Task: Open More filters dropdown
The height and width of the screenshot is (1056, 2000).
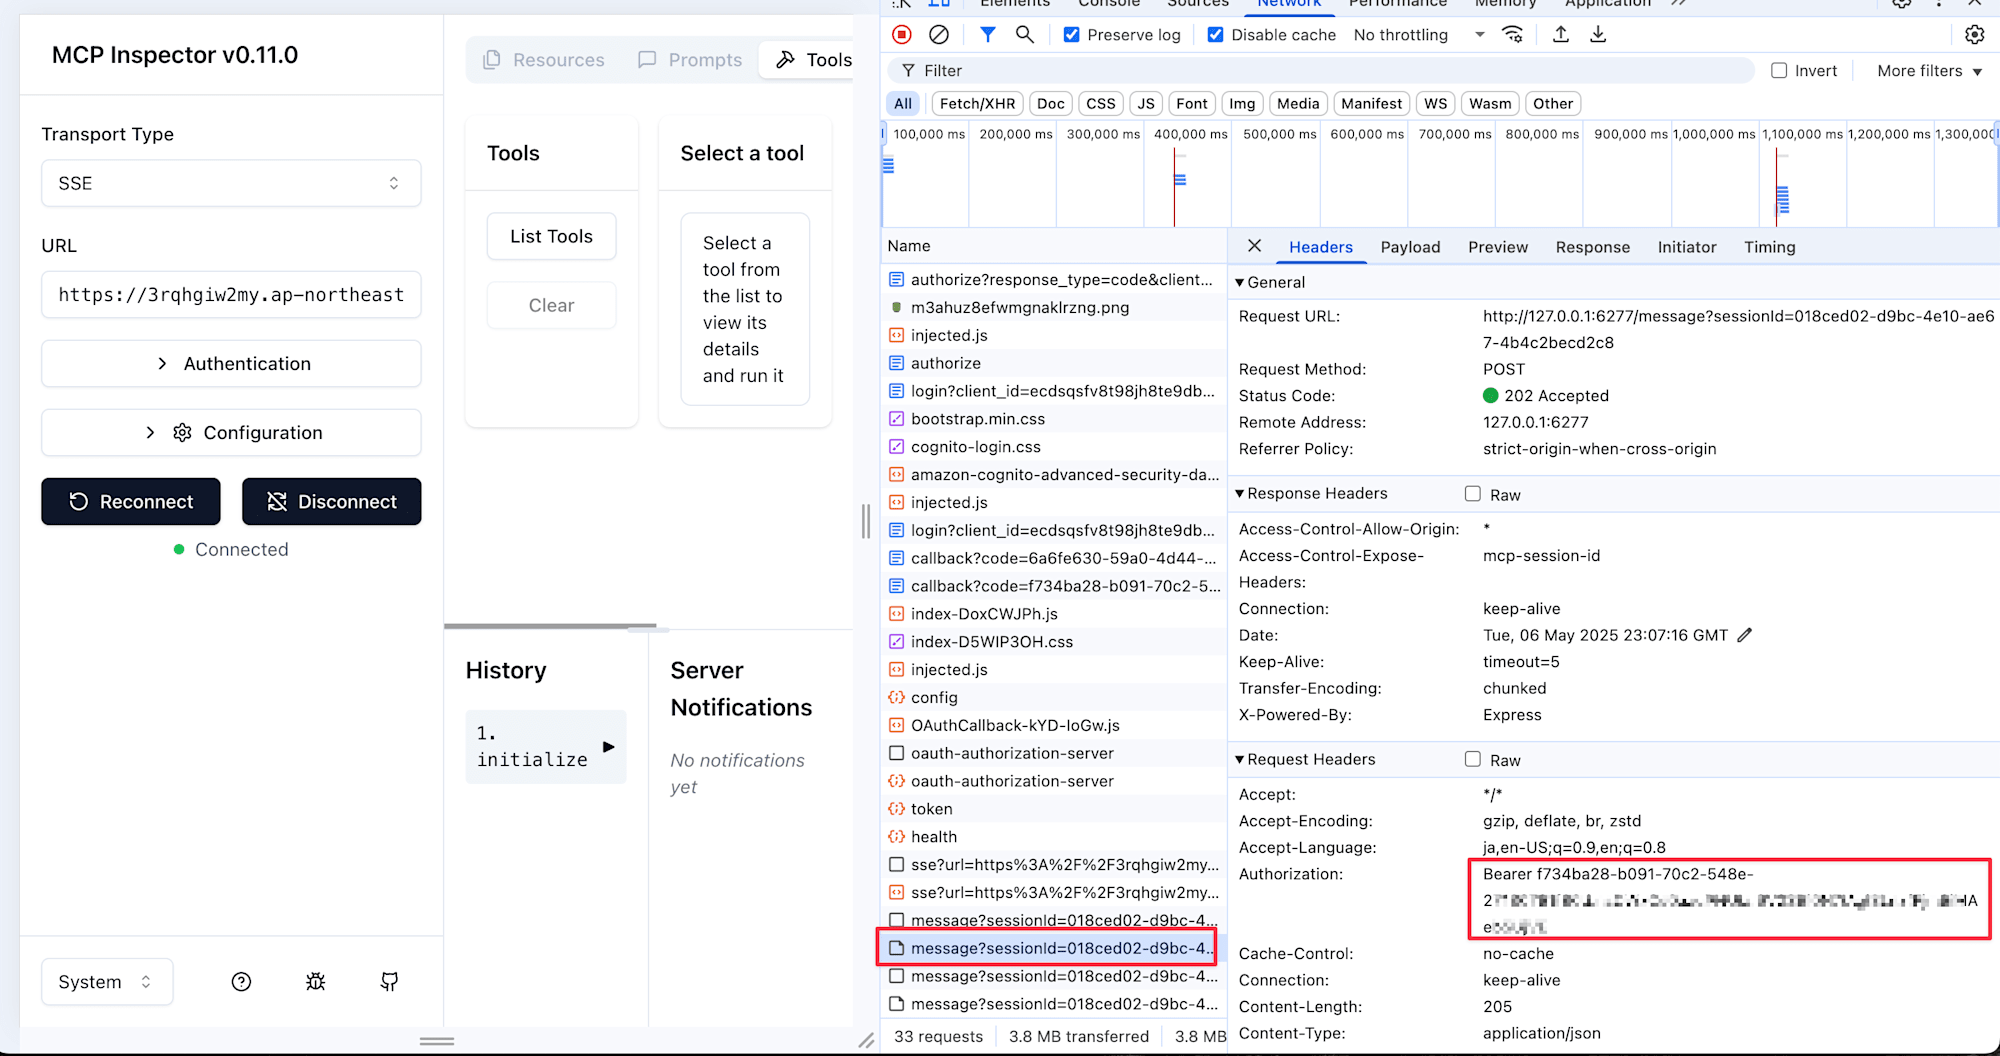Action: tap(1929, 71)
